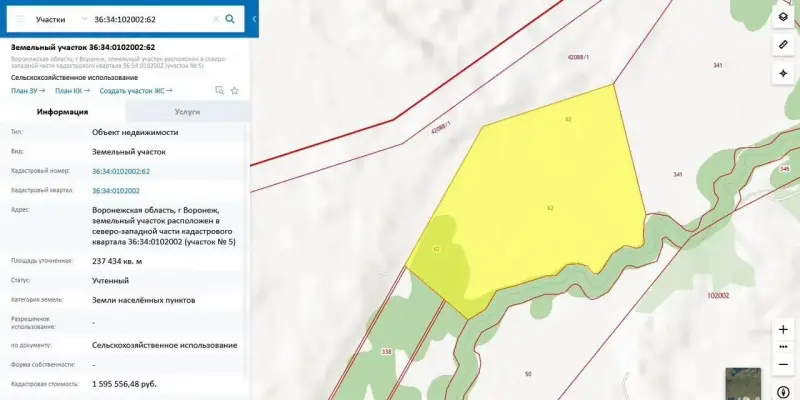The width and height of the screenshot is (800, 400).
Task: Click Объект недвижимости type value
Action: point(135,132)
